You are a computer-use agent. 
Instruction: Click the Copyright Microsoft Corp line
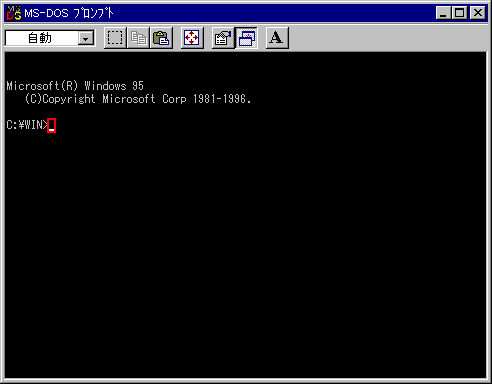coord(138,99)
